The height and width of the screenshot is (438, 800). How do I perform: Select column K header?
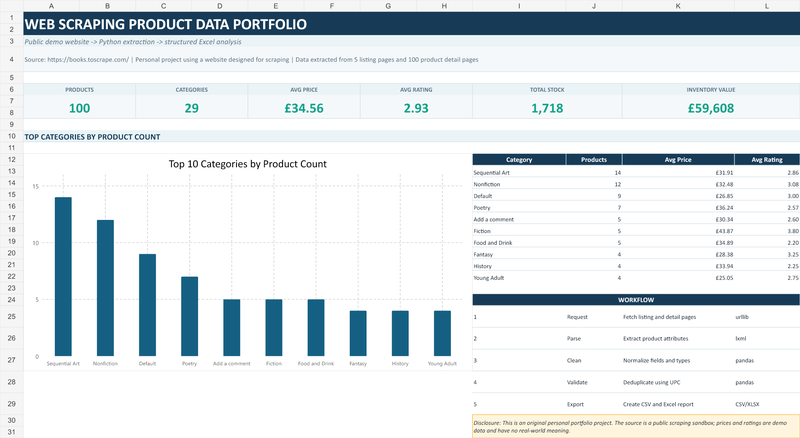point(678,6)
